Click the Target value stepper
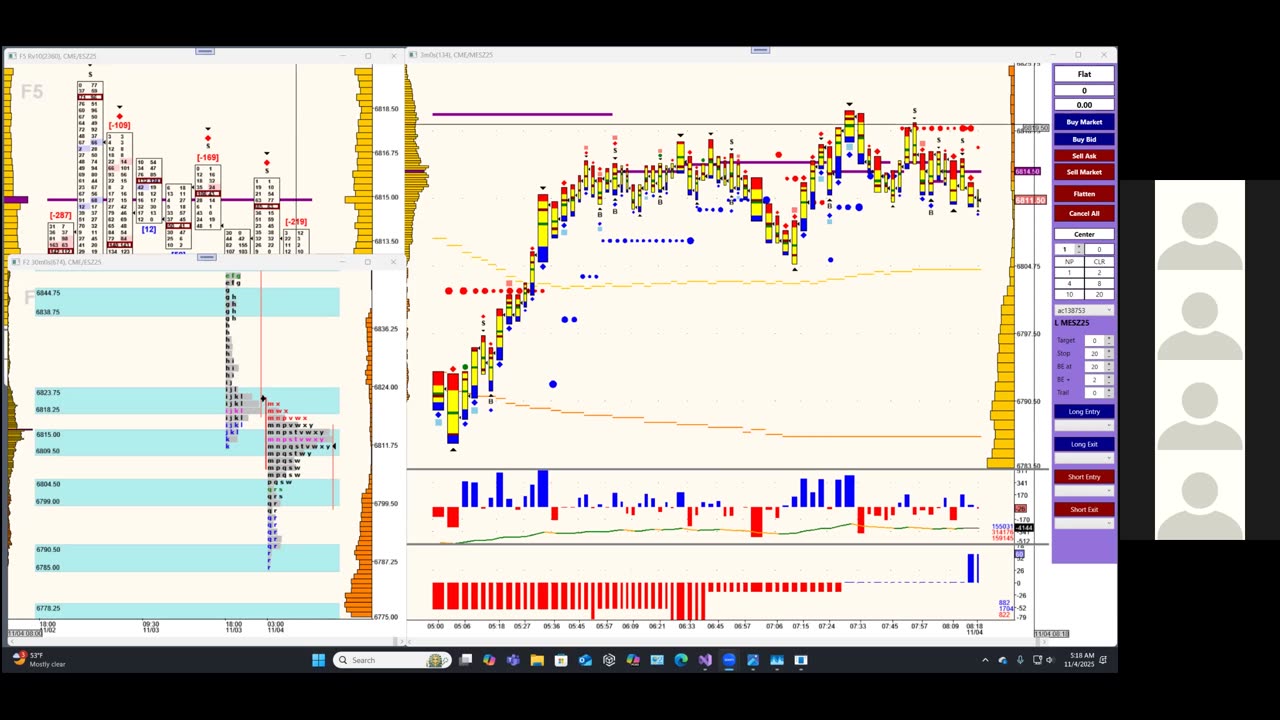 pos(1109,341)
